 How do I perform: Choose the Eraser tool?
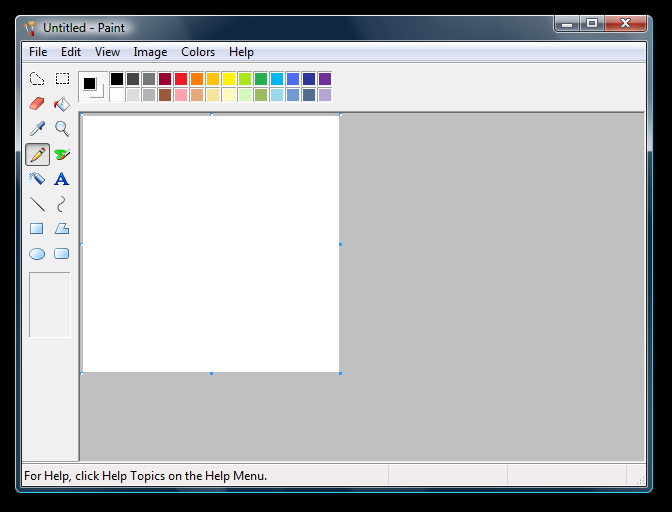pos(37,104)
